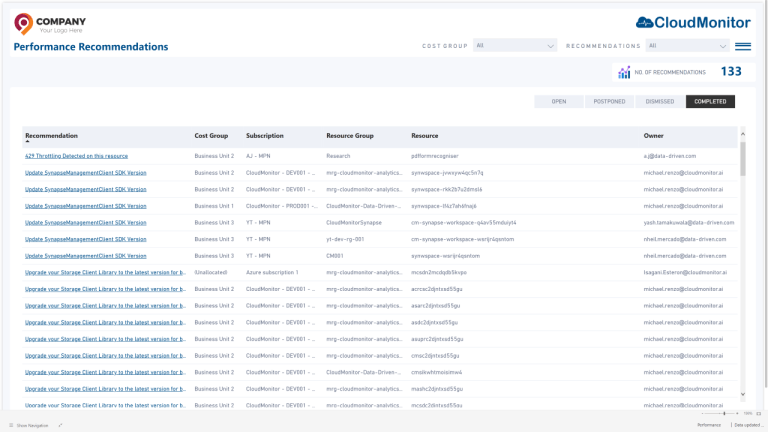Open Update SynapseManagementClient link in yt-dev-rg-001 row
This screenshot has width=768, height=432.
(86, 239)
